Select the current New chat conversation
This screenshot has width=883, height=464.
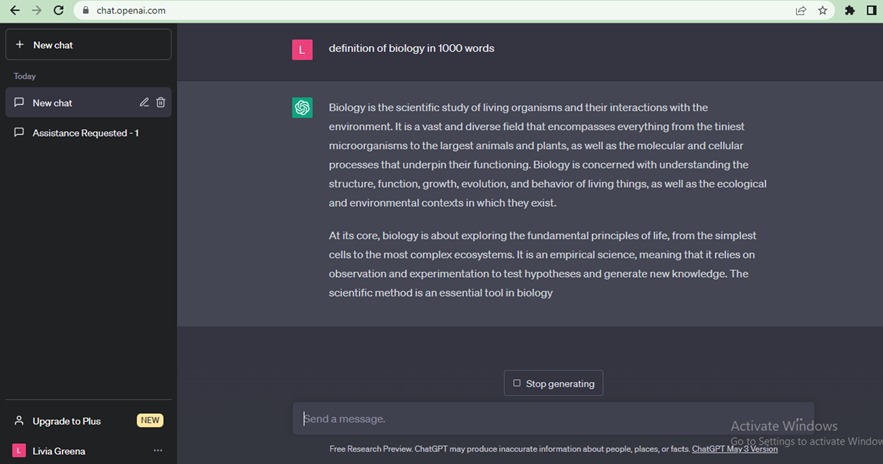point(70,103)
